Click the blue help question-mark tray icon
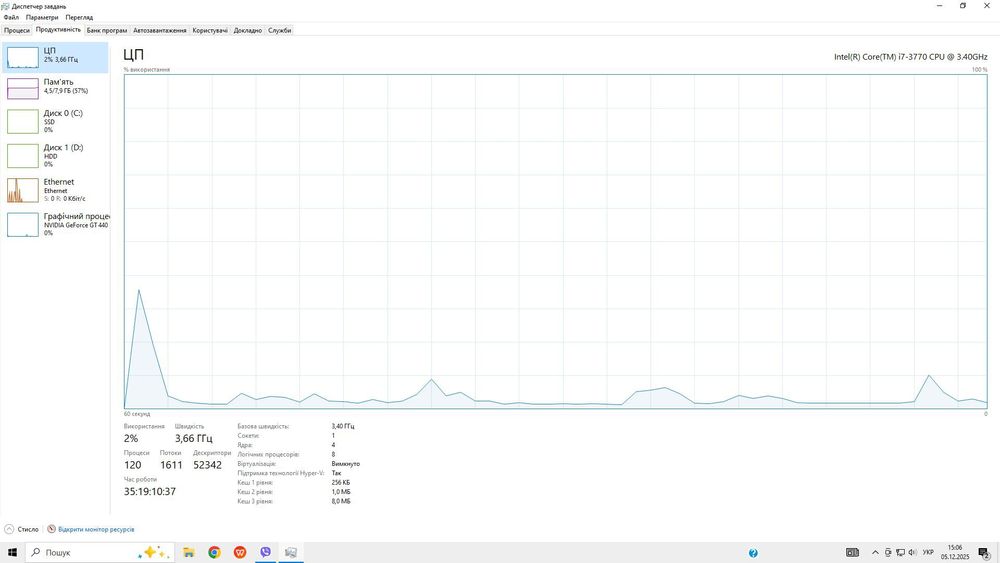 (x=753, y=553)
